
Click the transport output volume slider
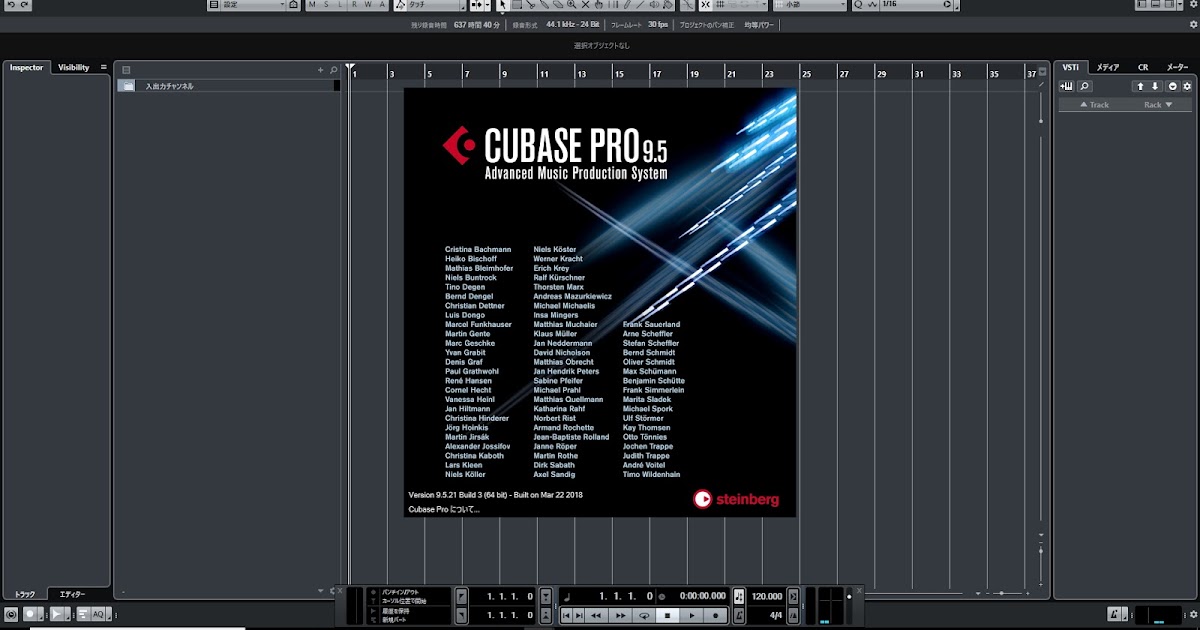coord(849,605)
